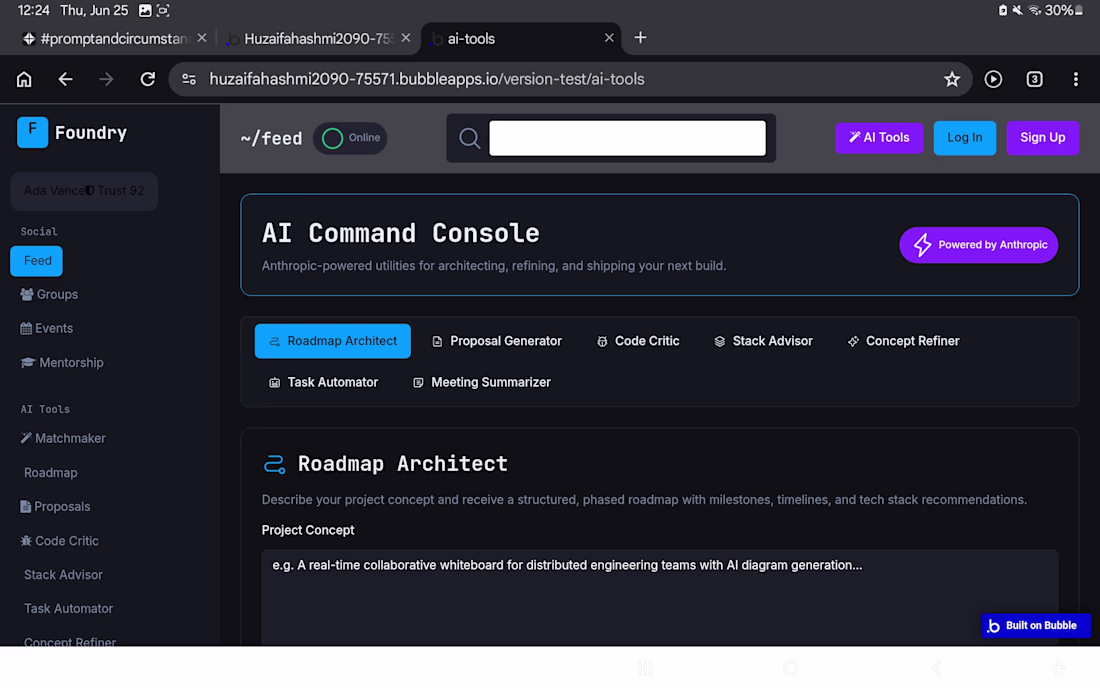This screenshot has width=1100, height=688.
Task: Open Proposals in the sidebar
Action: coord(55,506)
